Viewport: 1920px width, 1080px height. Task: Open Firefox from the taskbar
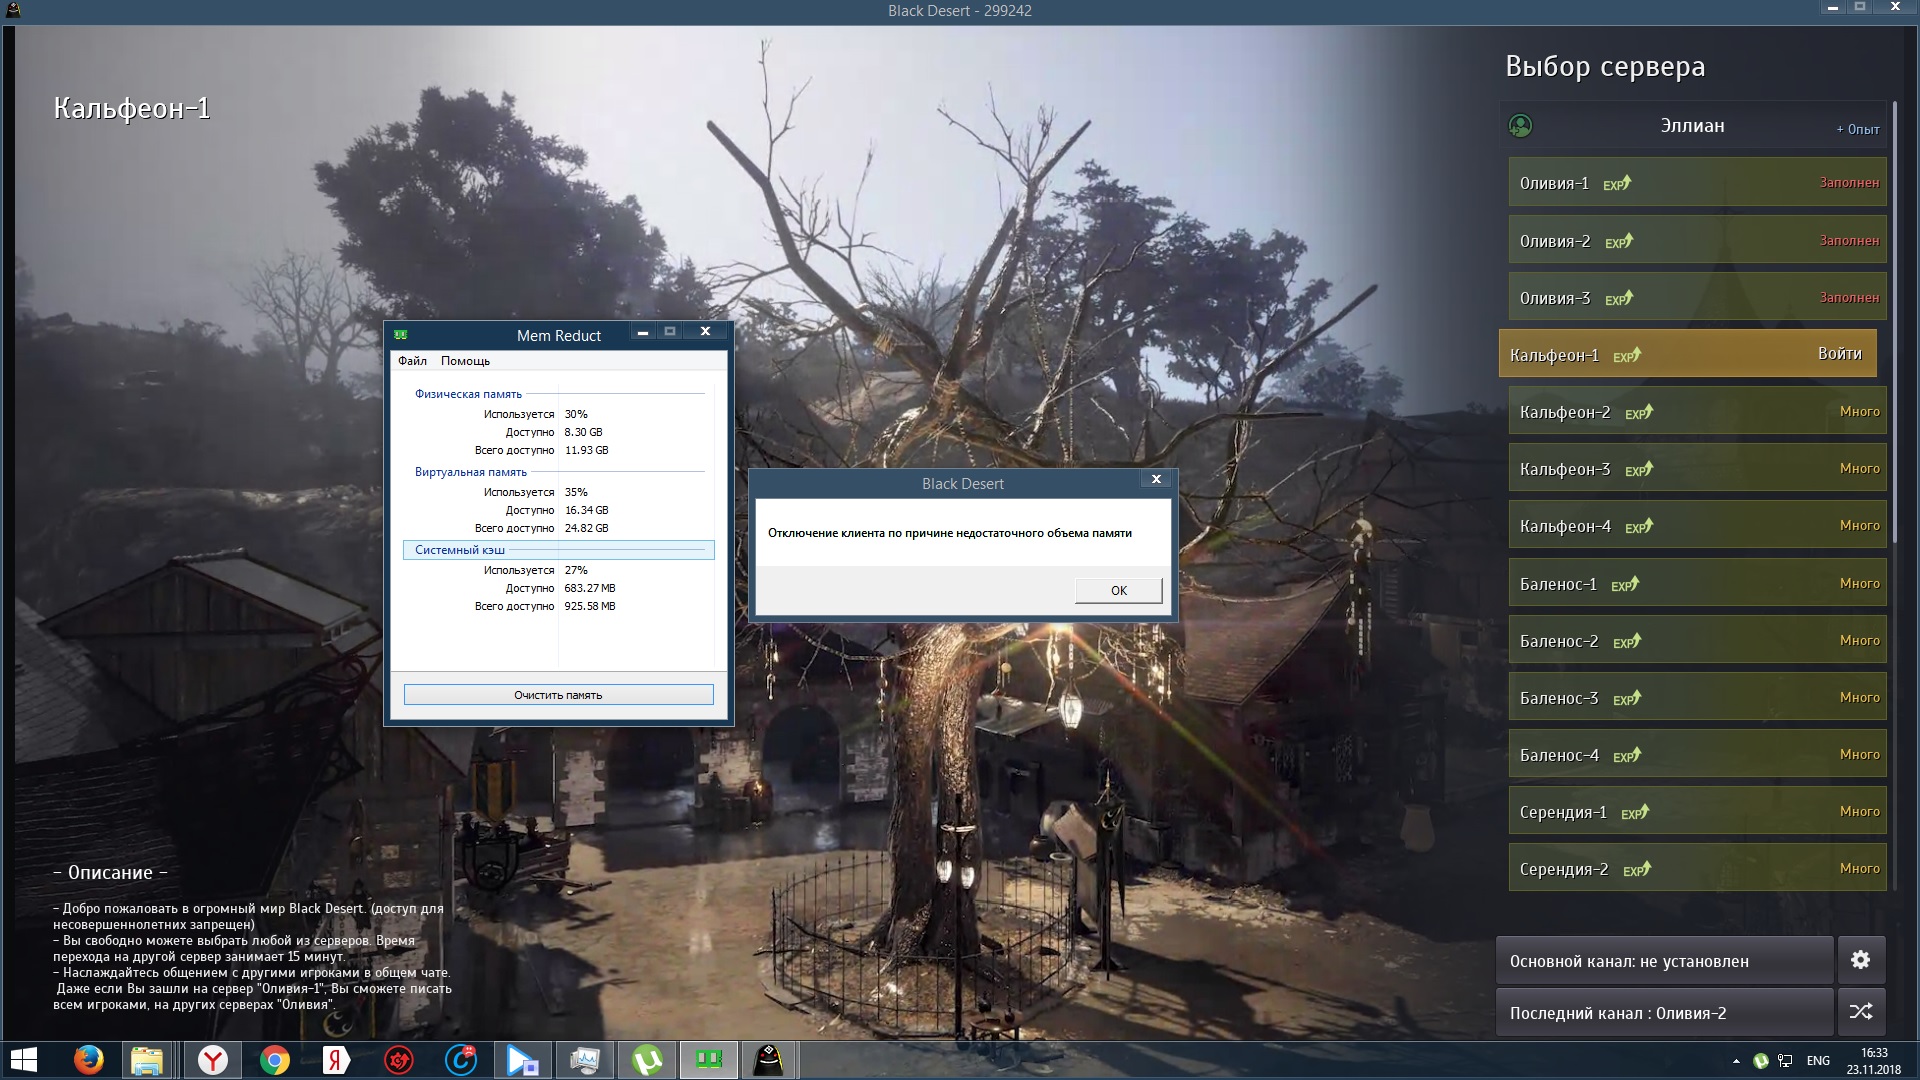pos(88,1059)
